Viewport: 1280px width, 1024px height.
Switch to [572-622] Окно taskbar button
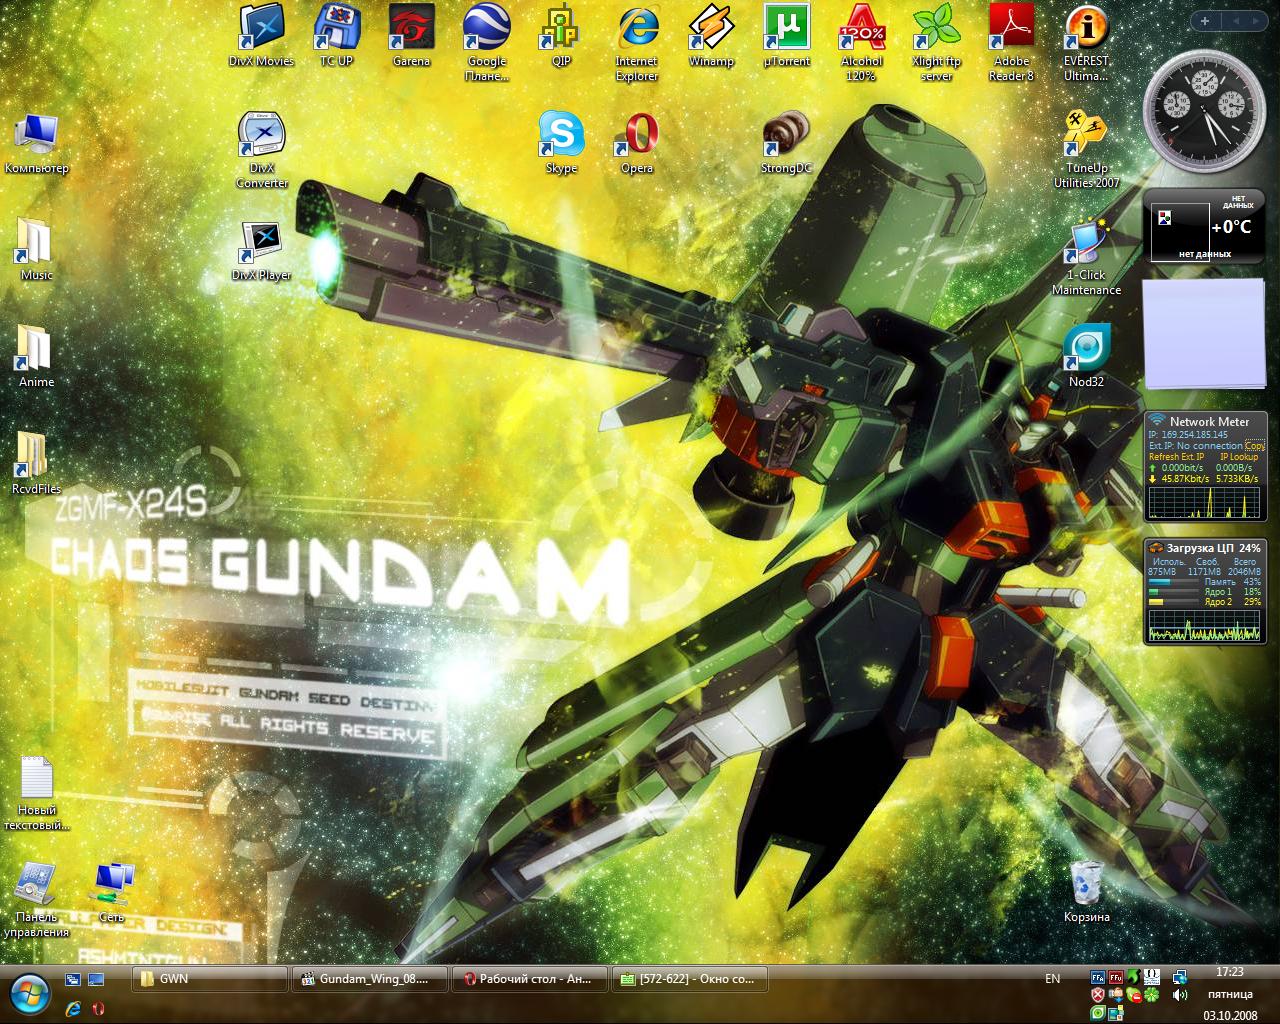[688, 979]
